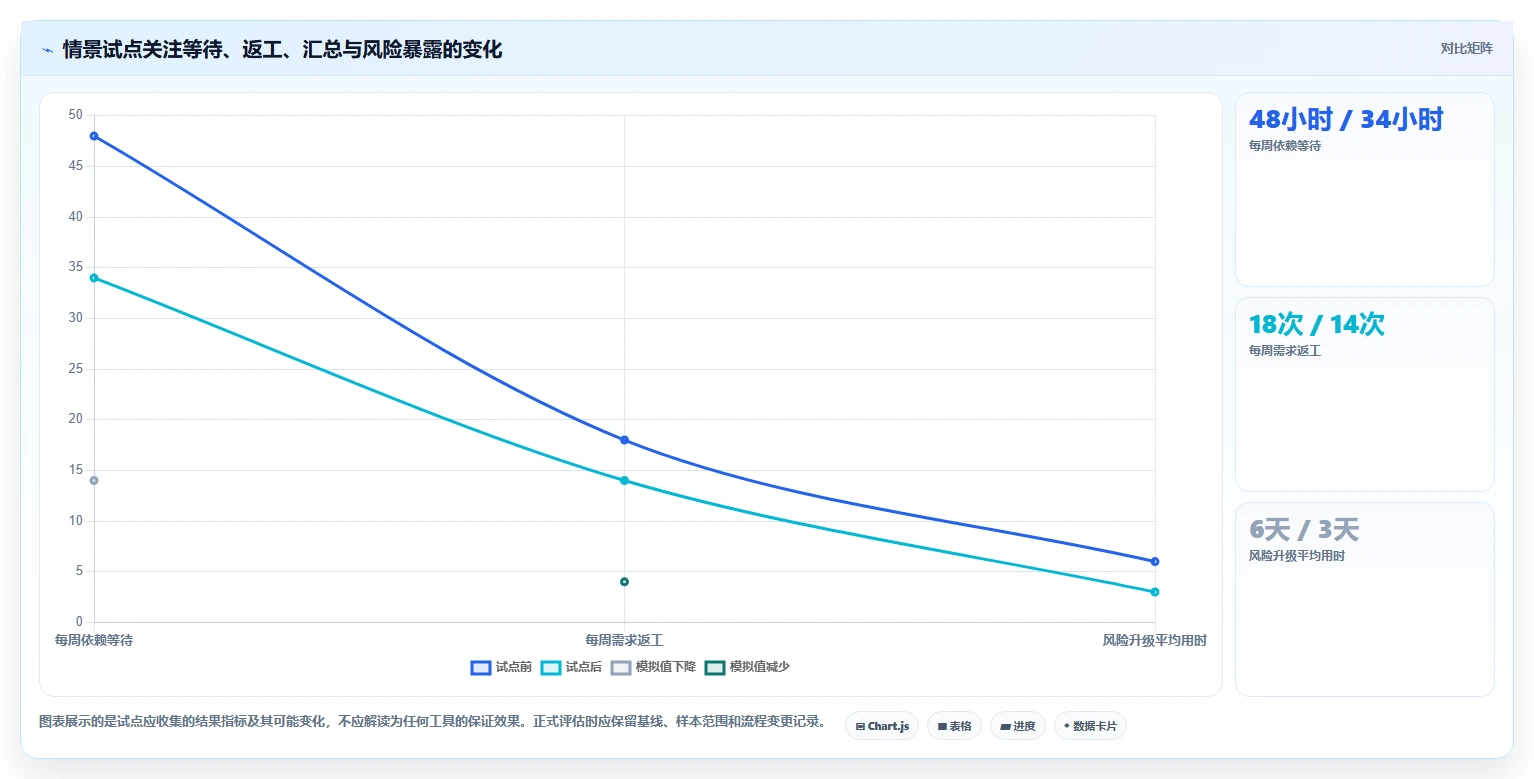Select the 数据卡片 tag chip

click(1090, 726)
